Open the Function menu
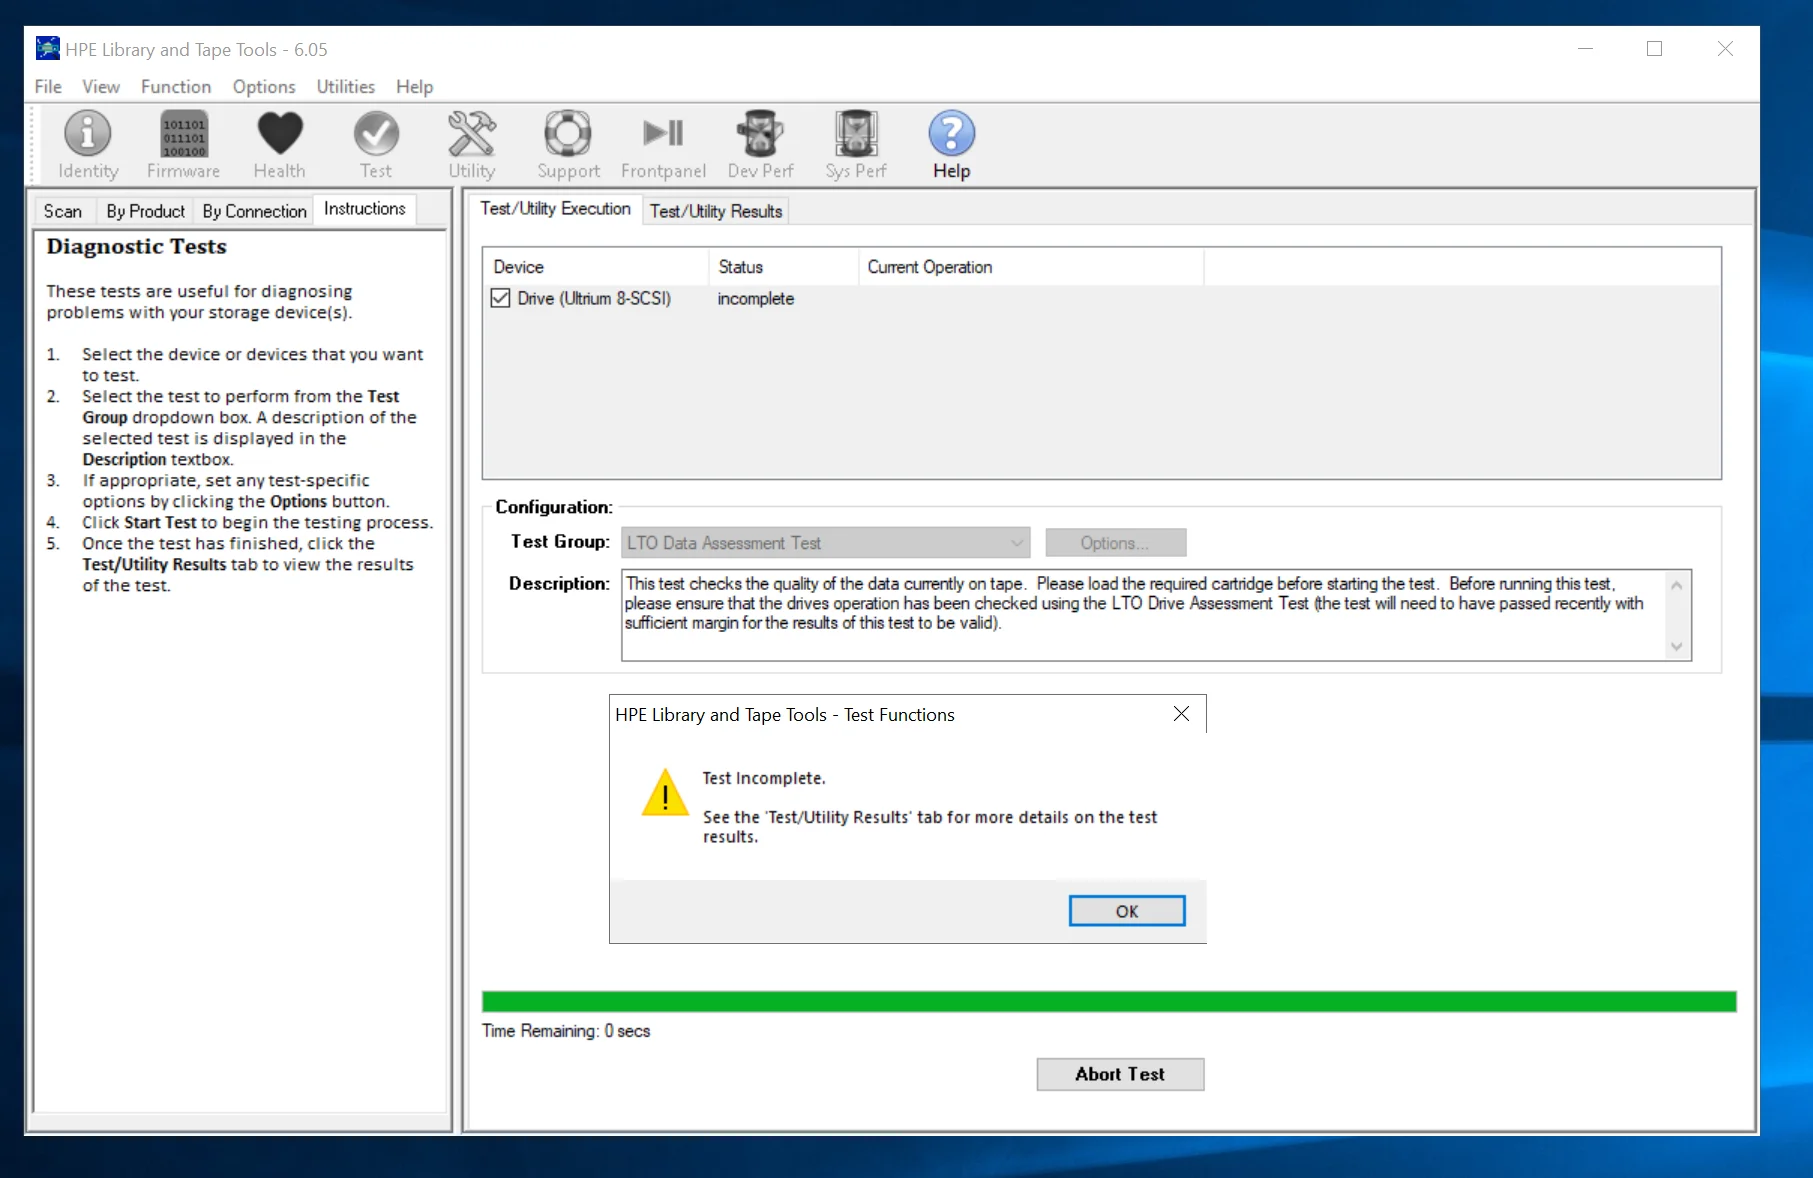 176,87
